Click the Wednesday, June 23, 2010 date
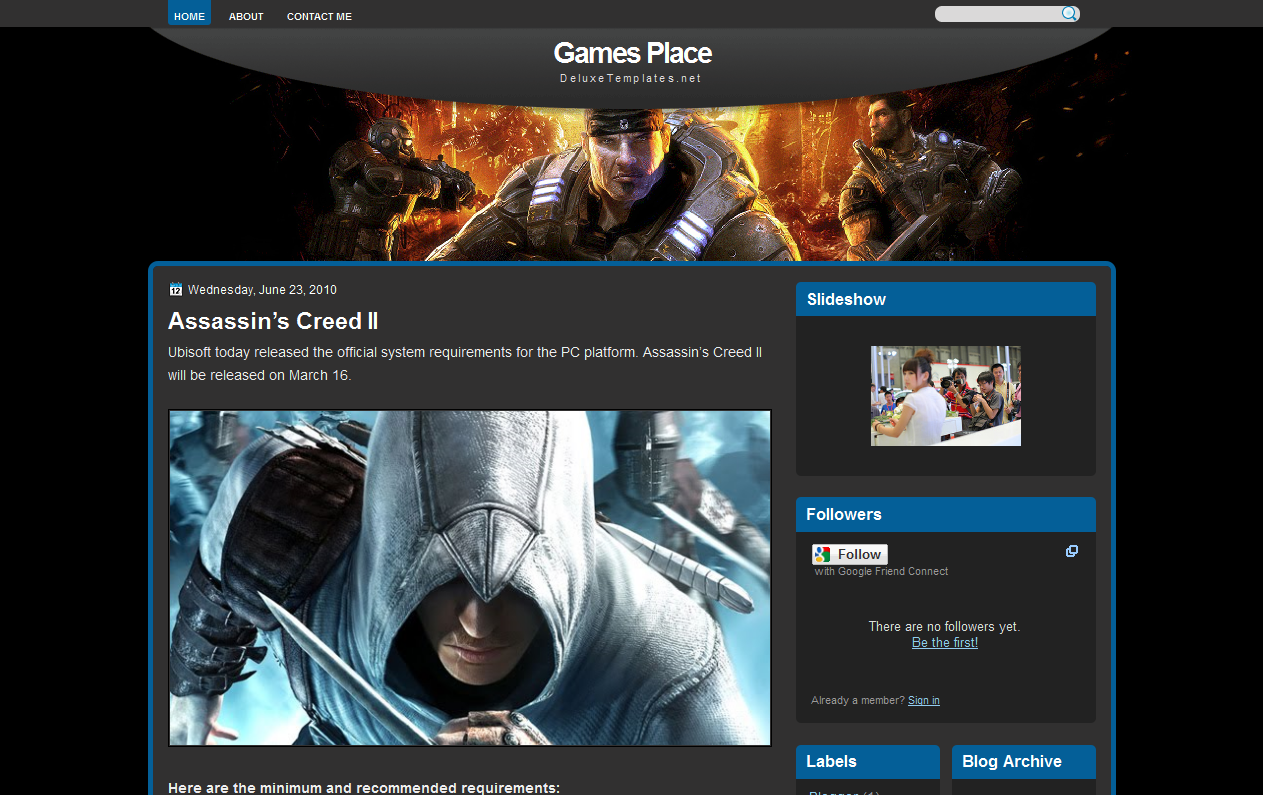Viewport: 1263px width, 795px height. pos(262,290)
